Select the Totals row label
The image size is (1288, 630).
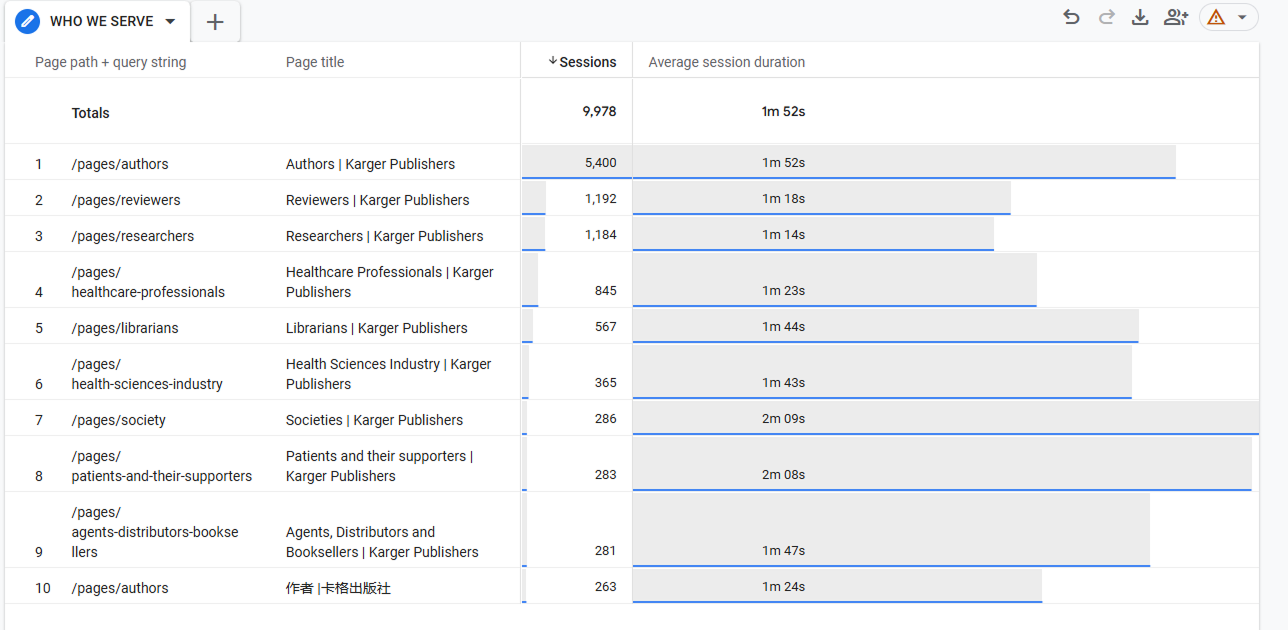[90, 113]
